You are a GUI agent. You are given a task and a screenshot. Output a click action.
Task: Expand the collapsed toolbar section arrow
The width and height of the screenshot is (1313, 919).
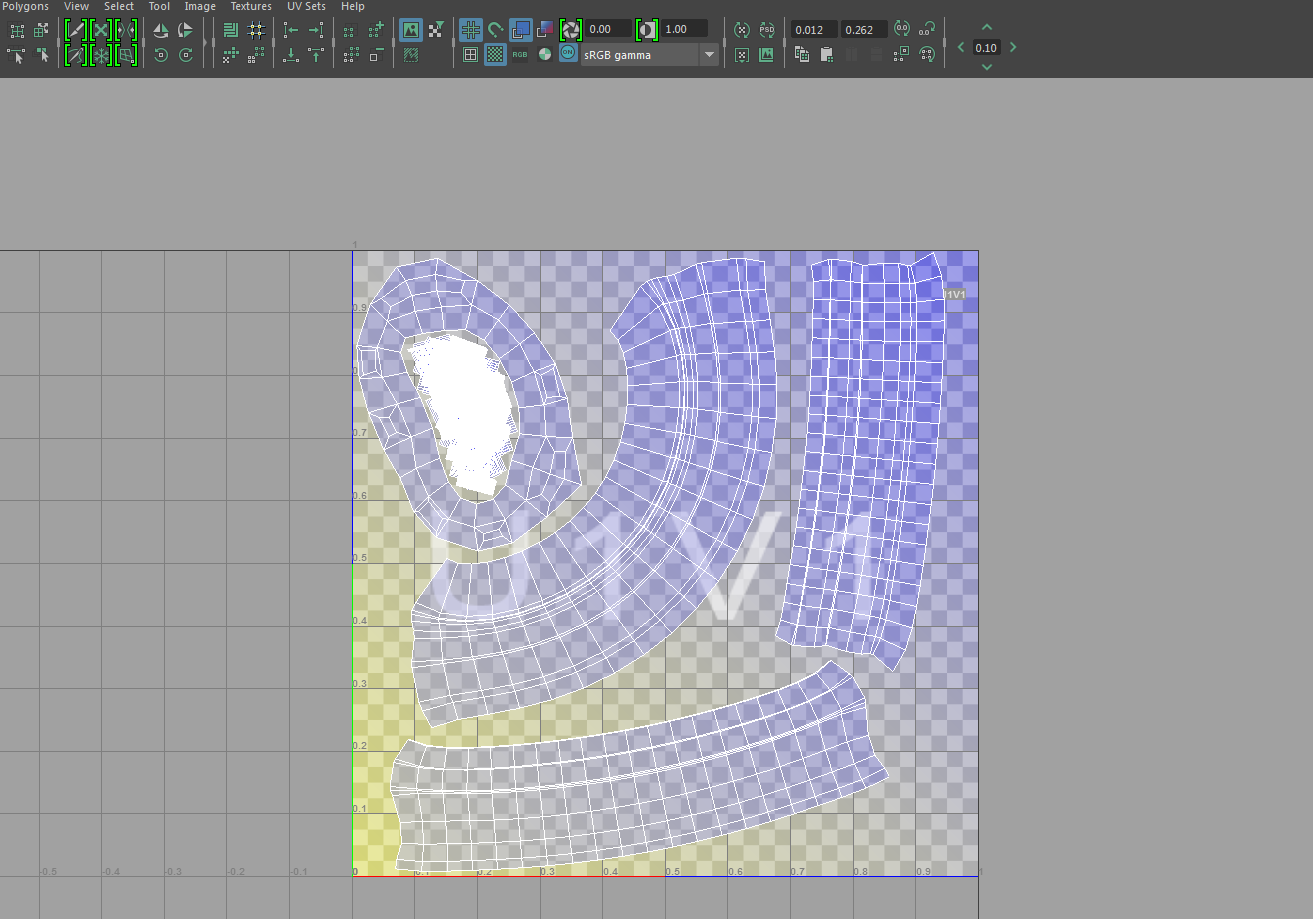(x=205, y=43)
